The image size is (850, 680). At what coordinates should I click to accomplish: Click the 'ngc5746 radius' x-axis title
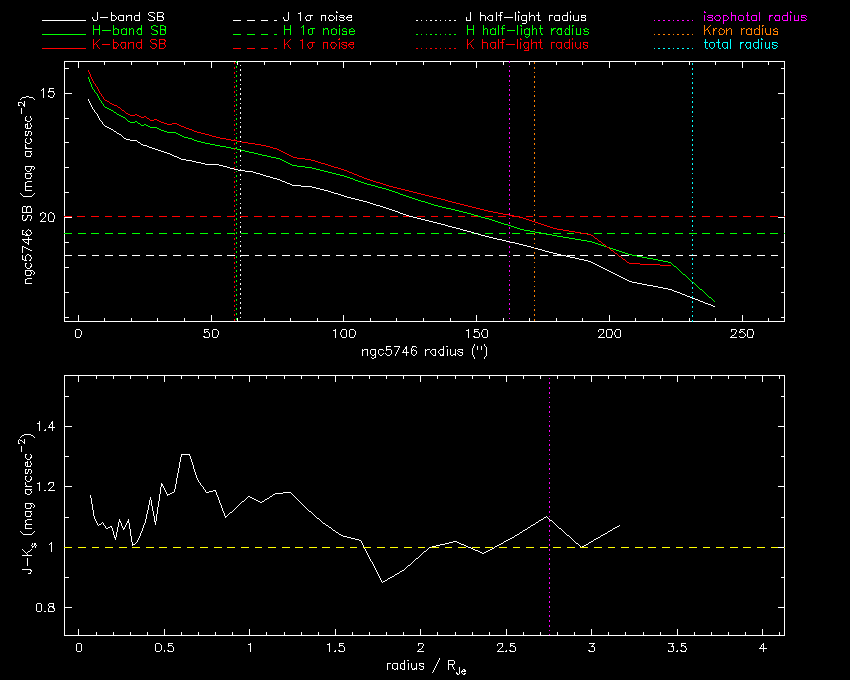click(423, 353)
